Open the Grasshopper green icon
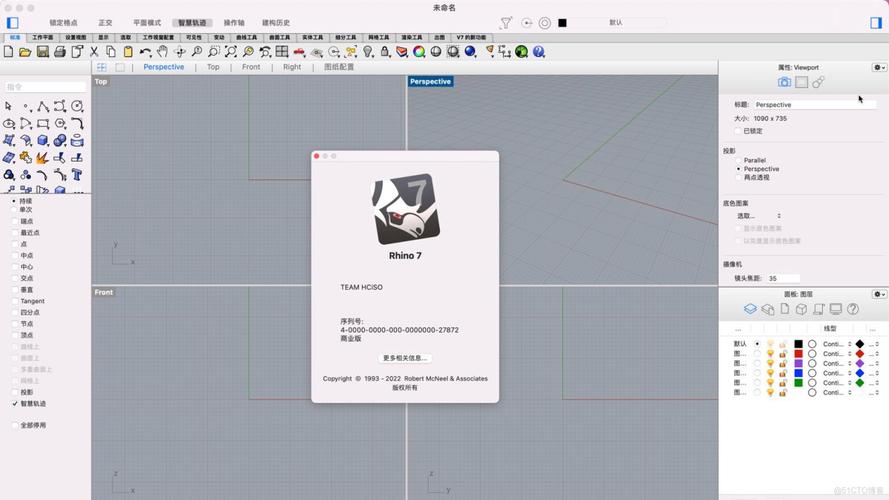The height and width of the screenshot is (500, 889). point(522,52)
